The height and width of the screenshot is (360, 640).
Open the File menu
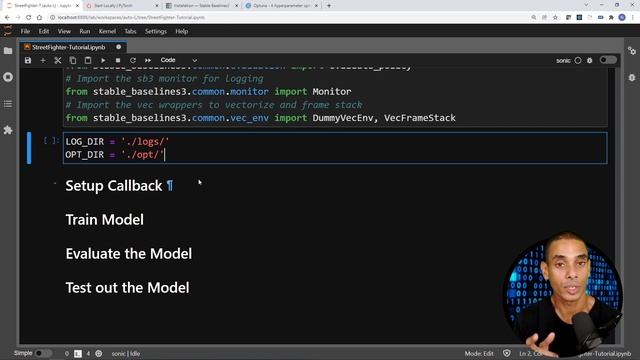click(x=25, y=31)
